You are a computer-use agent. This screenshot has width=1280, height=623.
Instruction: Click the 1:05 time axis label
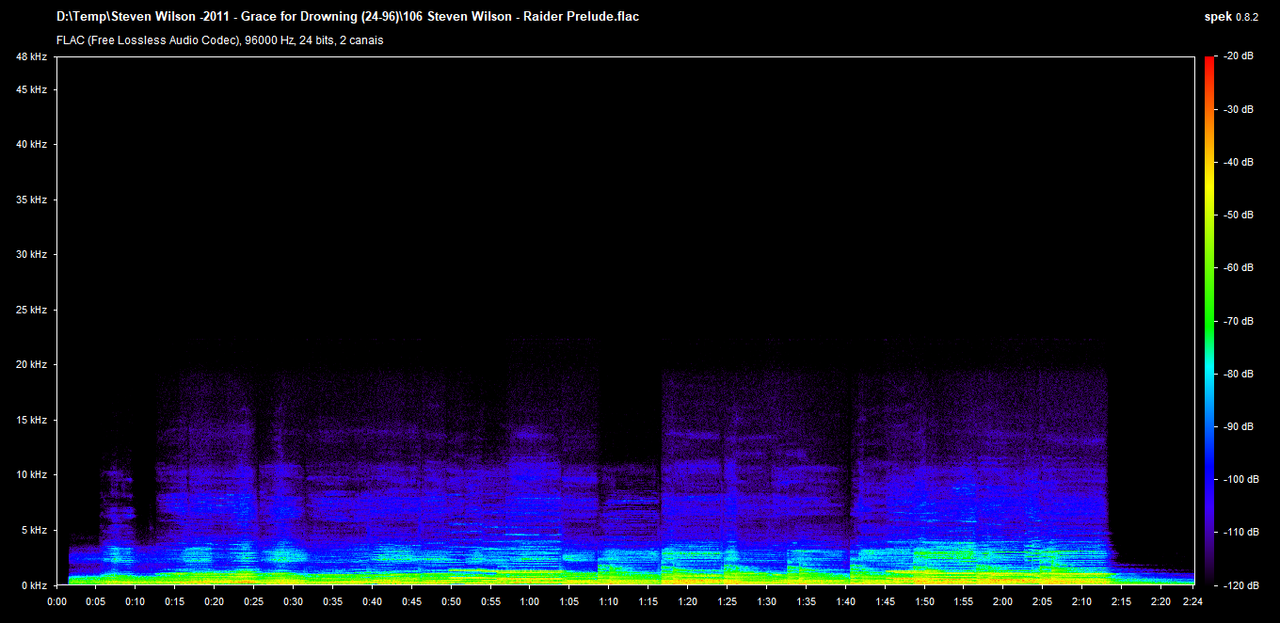click(x=569, y=602)
